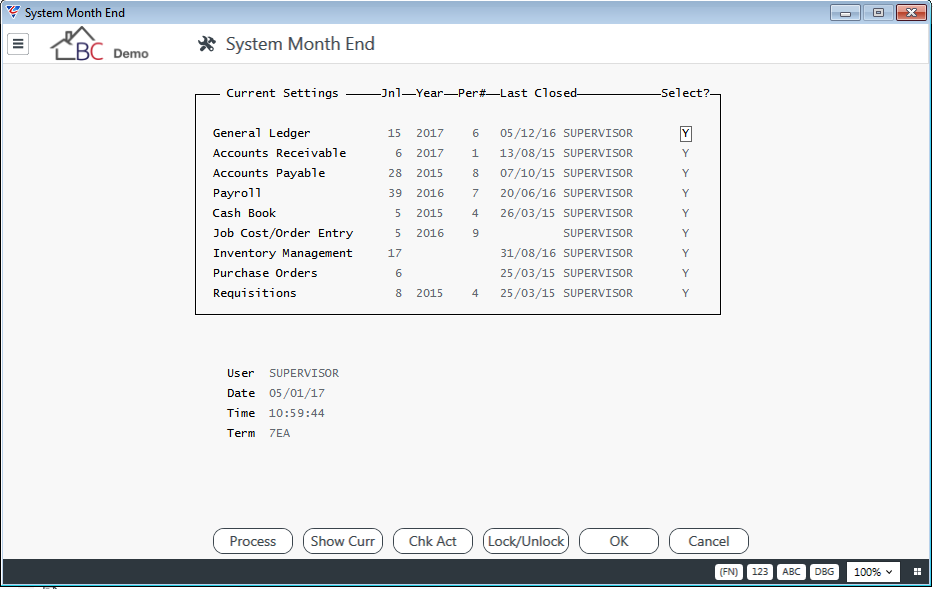Click the Cash Book row label
Image resolution: width=933 pixels, height=589 pixels.
pos(244,213)
